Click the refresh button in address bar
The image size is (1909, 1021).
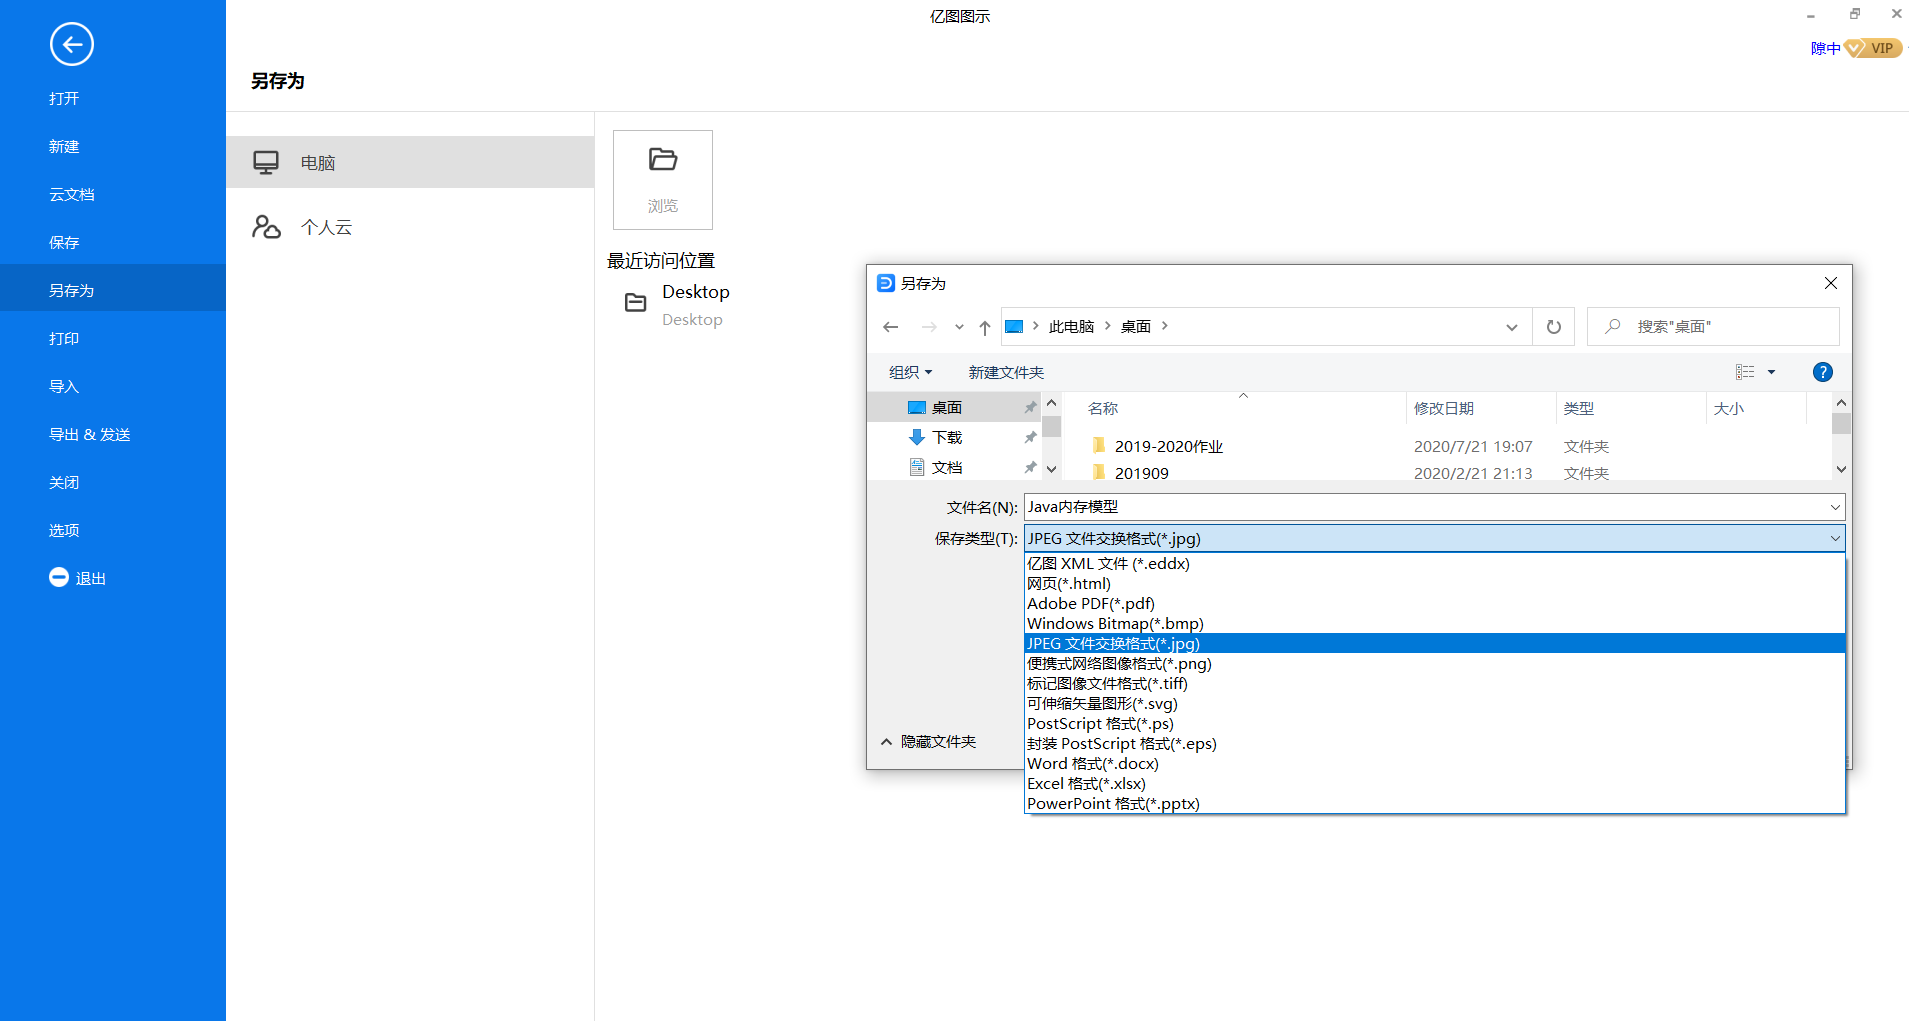[x=1554, y=327]
